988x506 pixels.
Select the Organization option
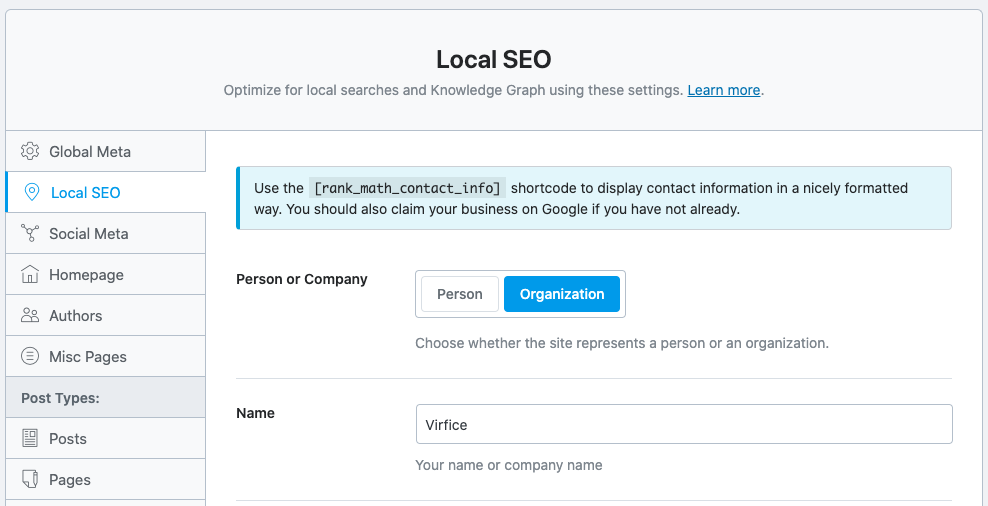pos(562,294)
